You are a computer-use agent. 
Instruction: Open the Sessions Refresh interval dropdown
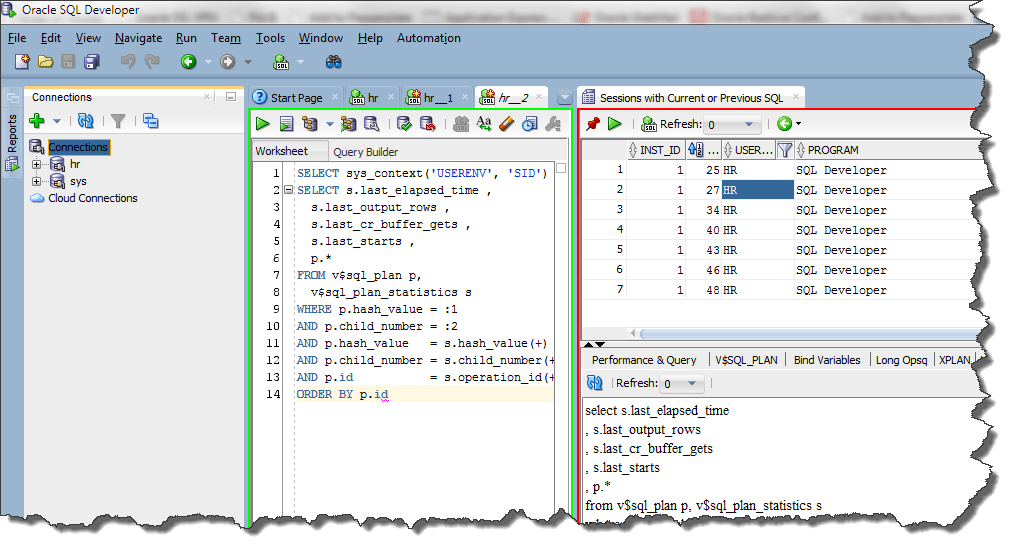coord(749,124)
